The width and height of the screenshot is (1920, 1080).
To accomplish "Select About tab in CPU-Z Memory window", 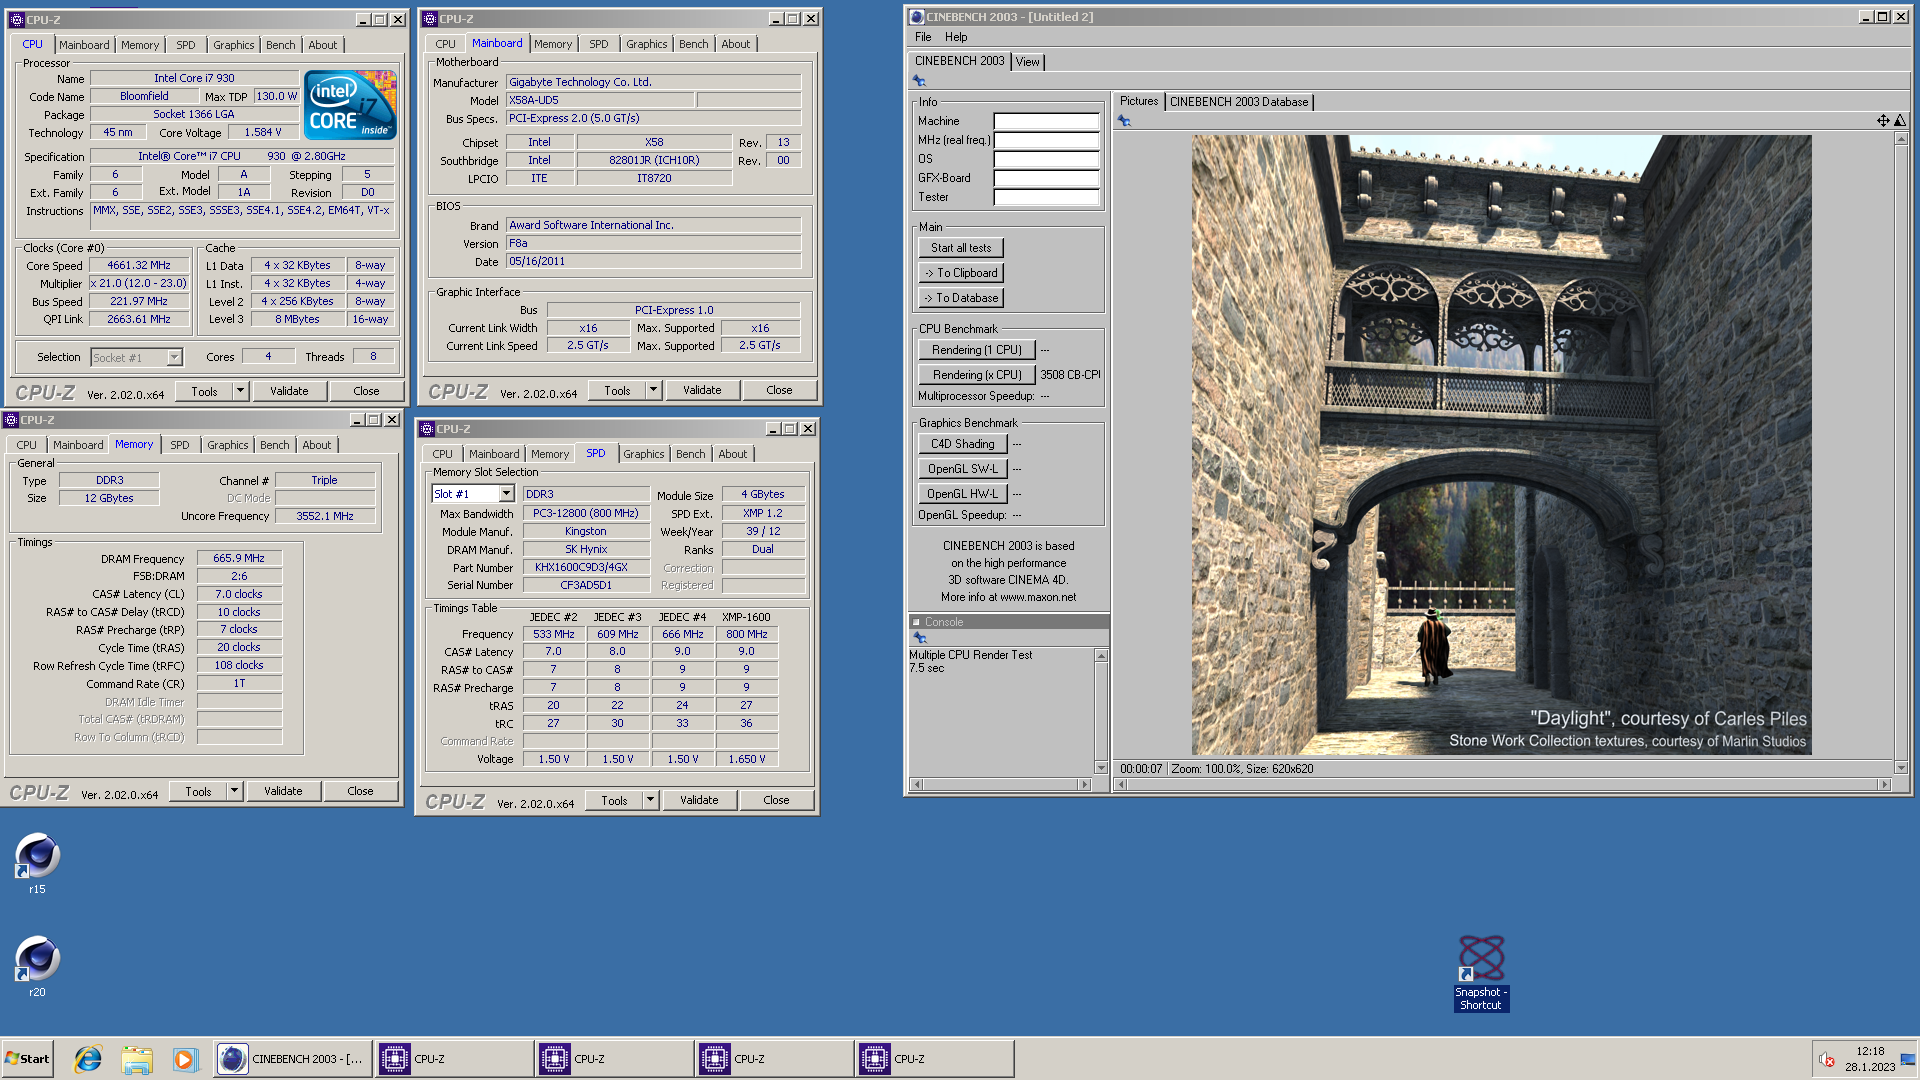I will coord(316,445).
